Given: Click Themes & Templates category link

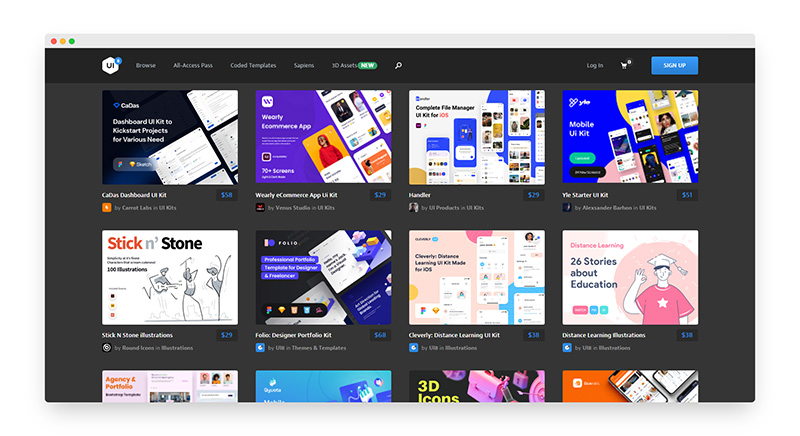Looking at the screenshot, I should click(319, 348).
